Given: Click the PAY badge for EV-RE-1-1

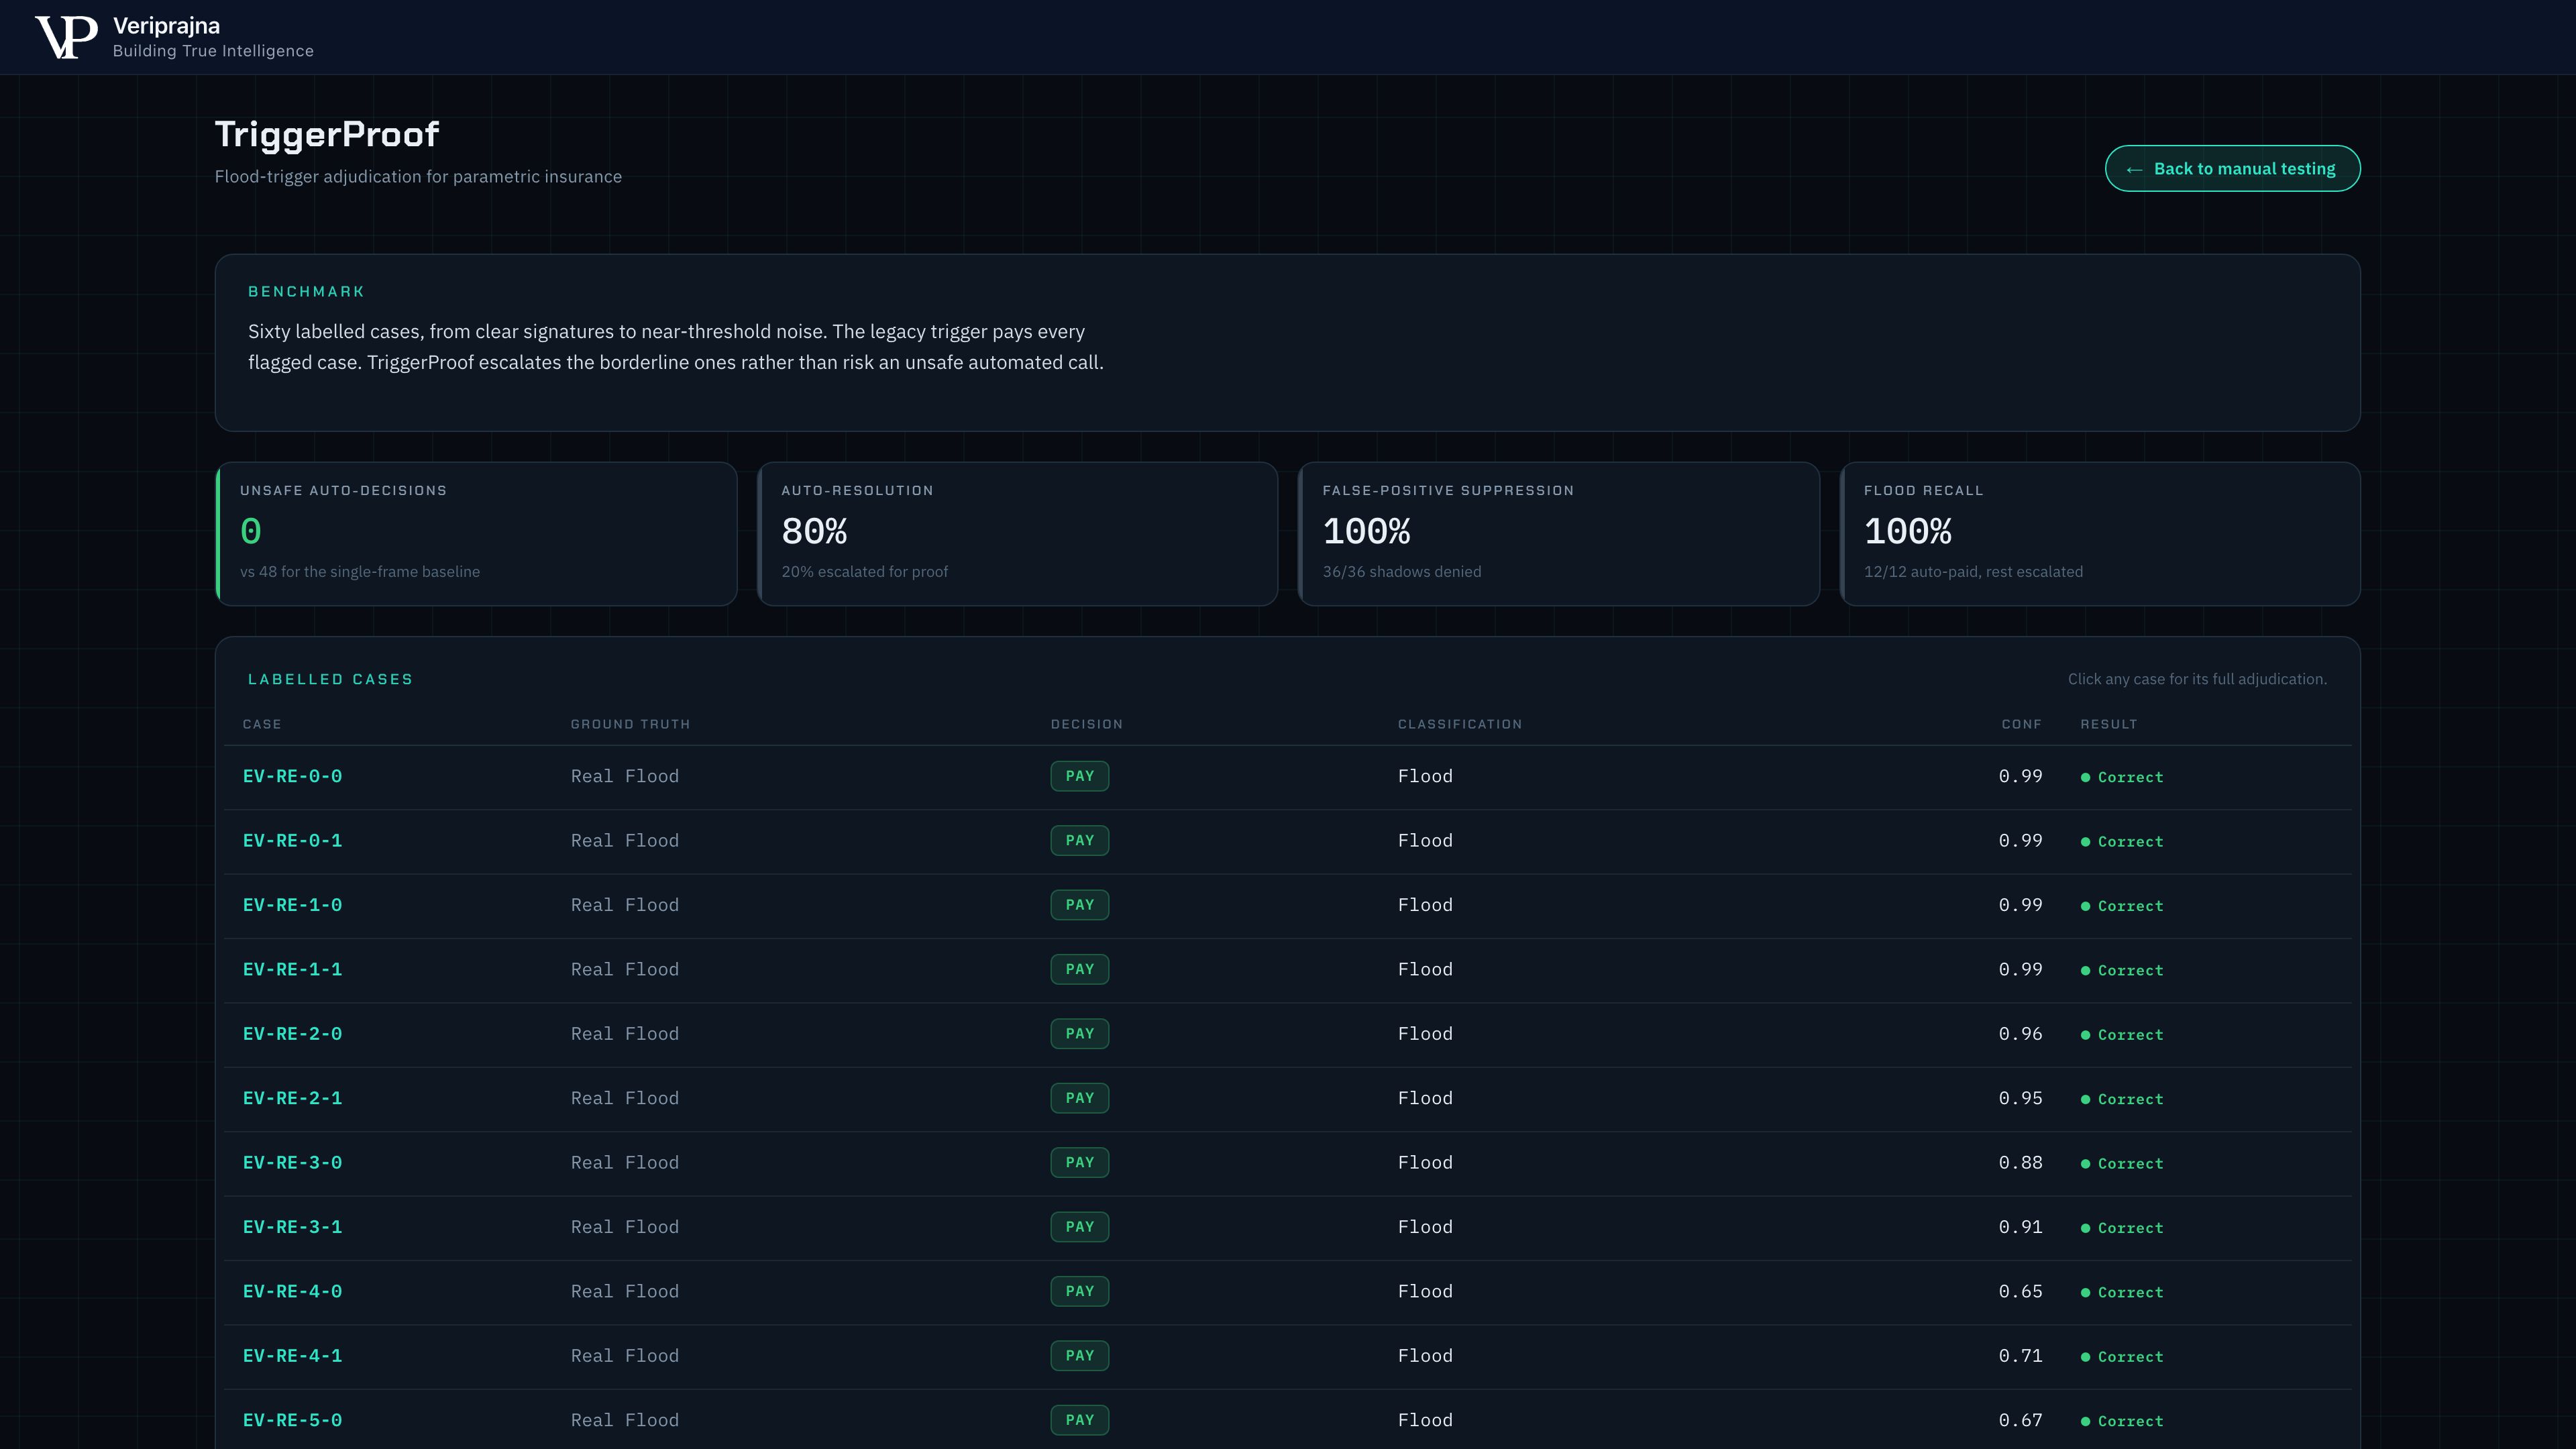Looking at the screenshot, I should tap(1079, 969).
